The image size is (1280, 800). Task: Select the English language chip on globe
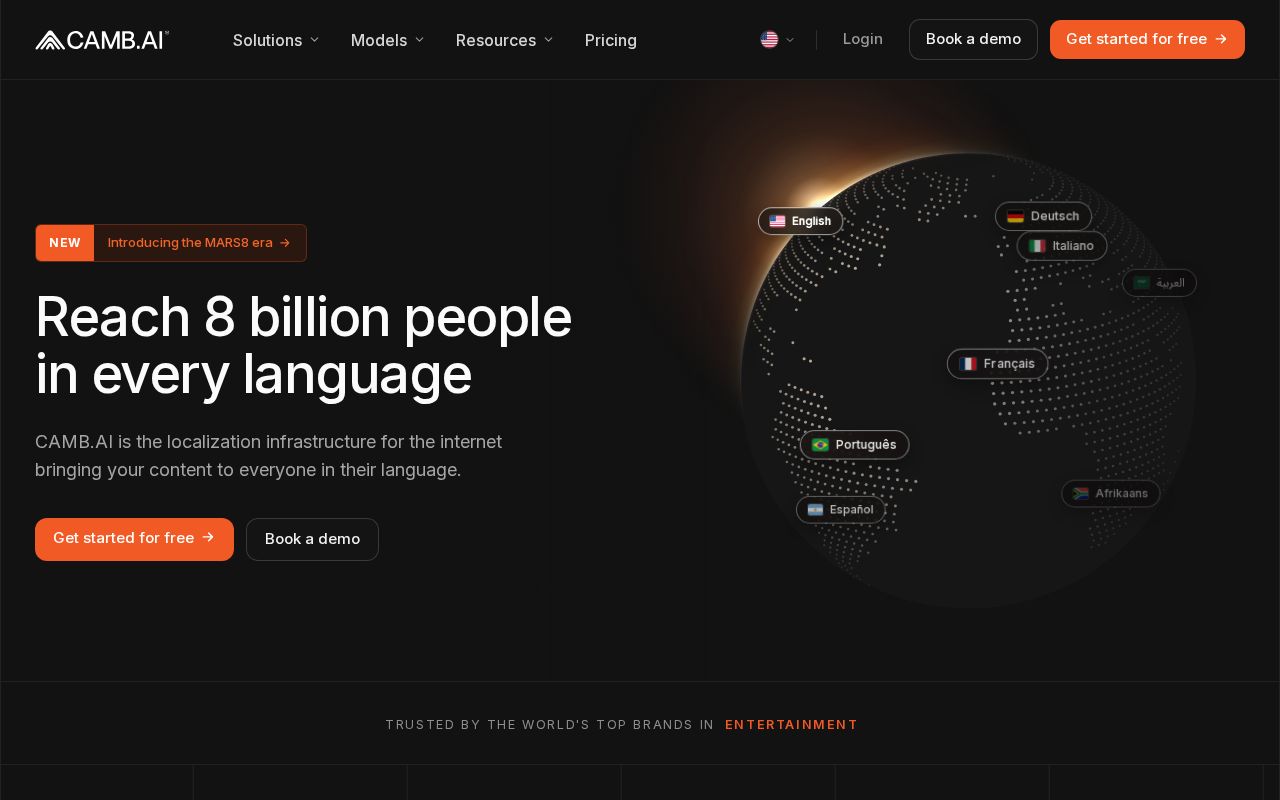pos(800,221)
